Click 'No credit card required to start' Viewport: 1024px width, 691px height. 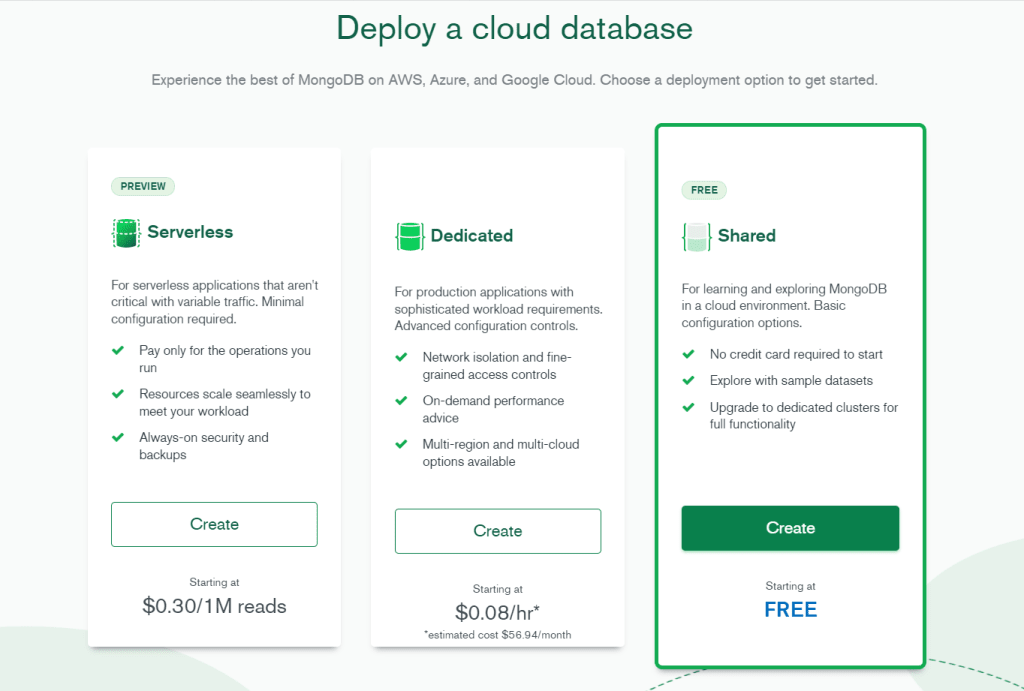point(796,354)
